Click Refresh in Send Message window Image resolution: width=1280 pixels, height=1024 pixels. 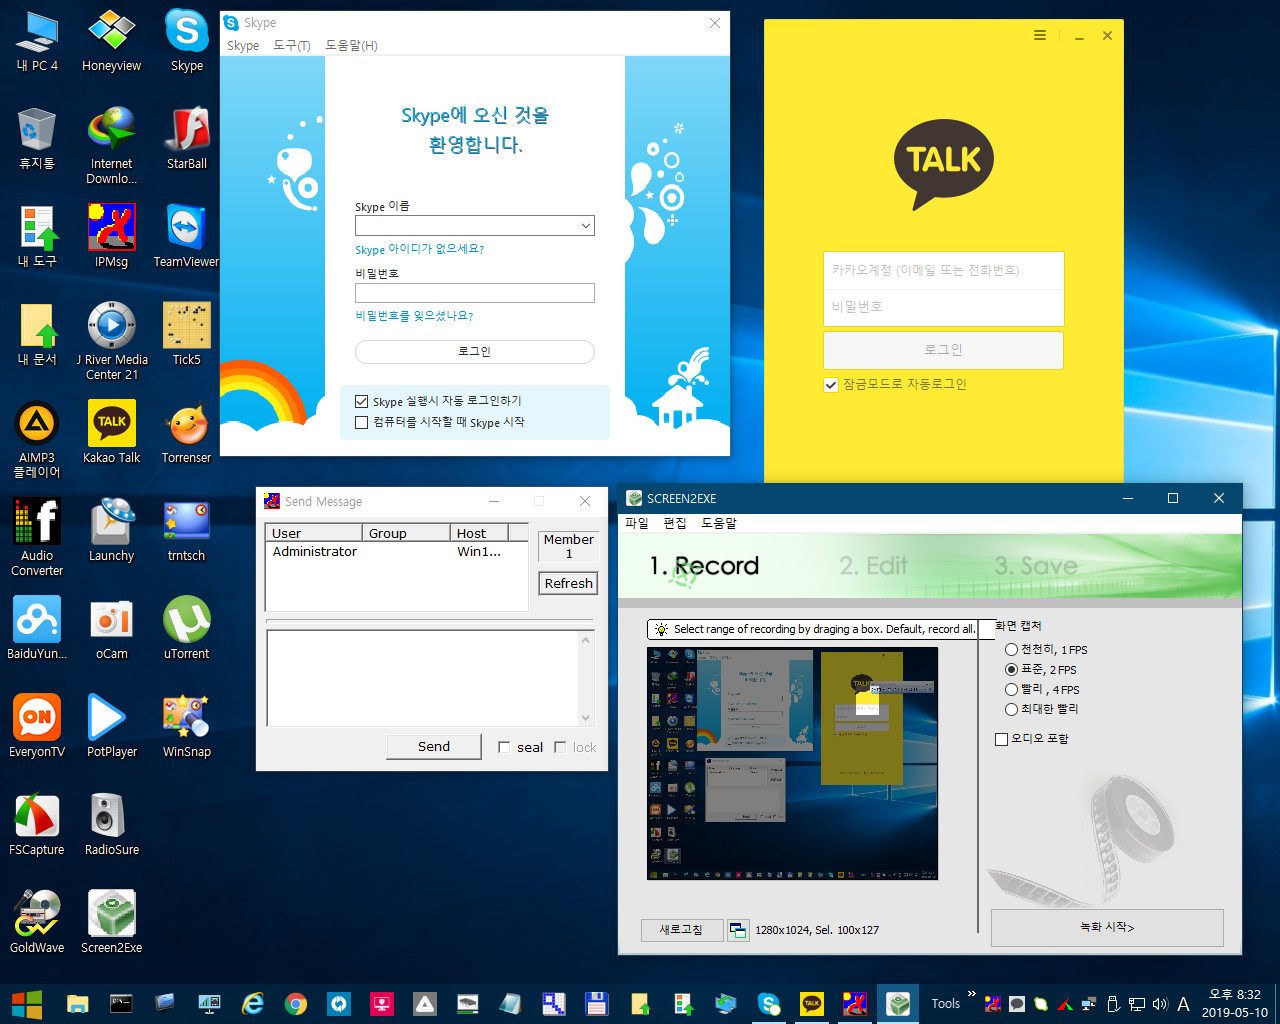[x=569, y=584]
